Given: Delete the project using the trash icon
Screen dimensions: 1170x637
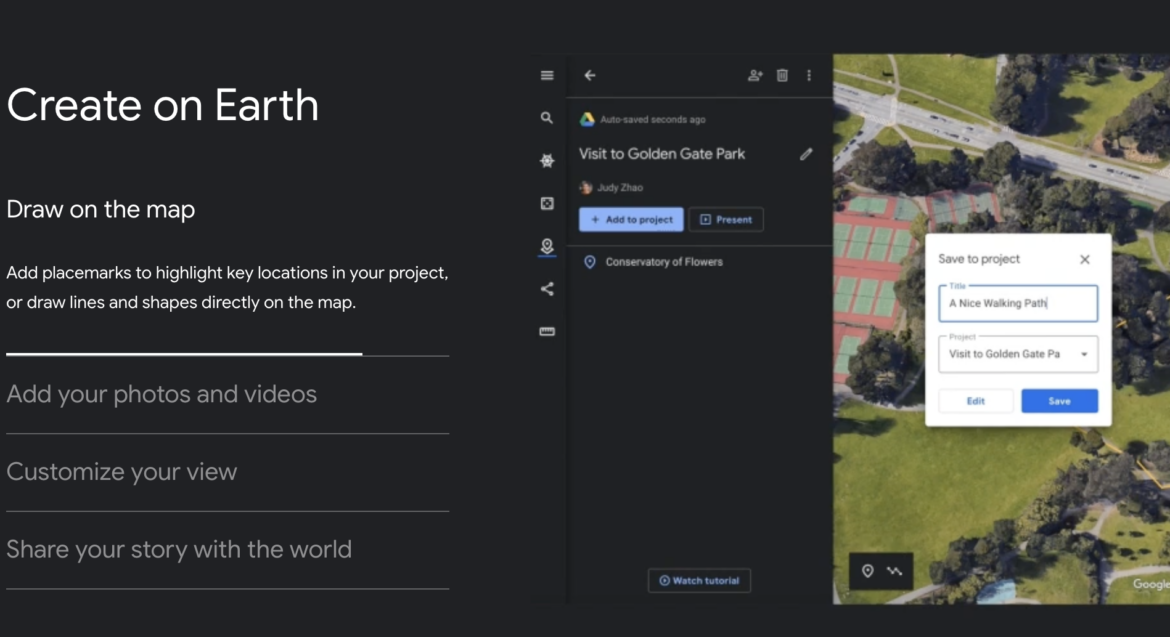Looking at the screenshot, I should coord(782,75).
